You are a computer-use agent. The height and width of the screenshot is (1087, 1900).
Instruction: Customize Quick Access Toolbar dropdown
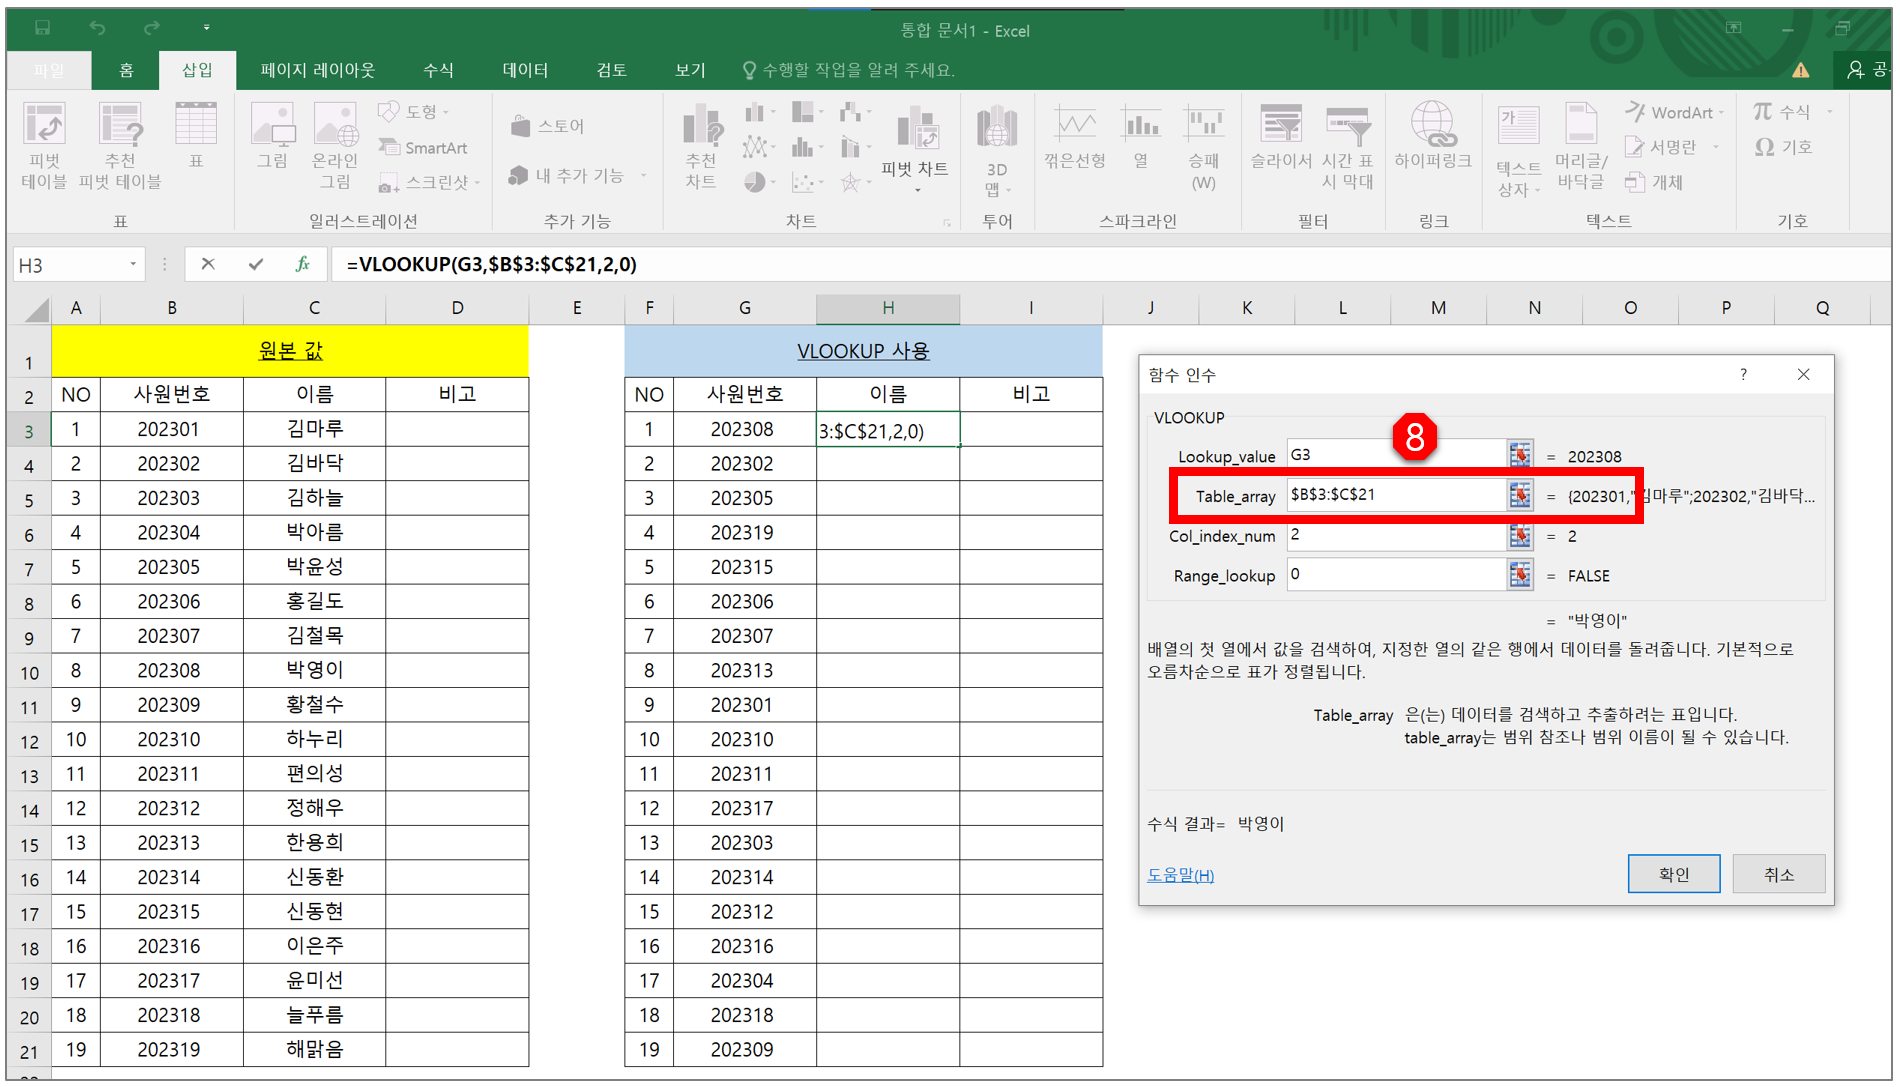pos(206,28)
